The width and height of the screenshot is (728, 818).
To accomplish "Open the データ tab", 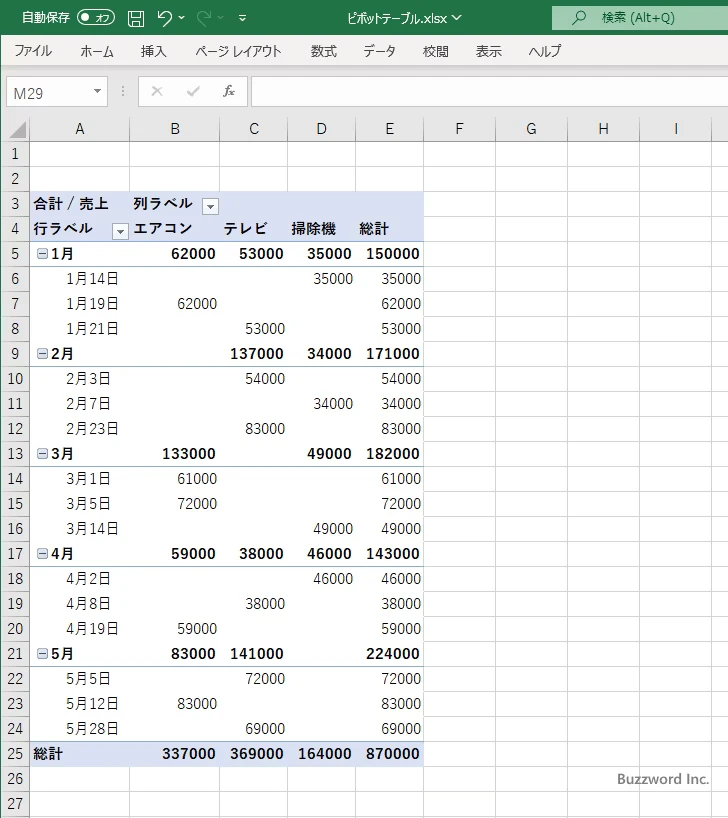I will coord(379,51).
